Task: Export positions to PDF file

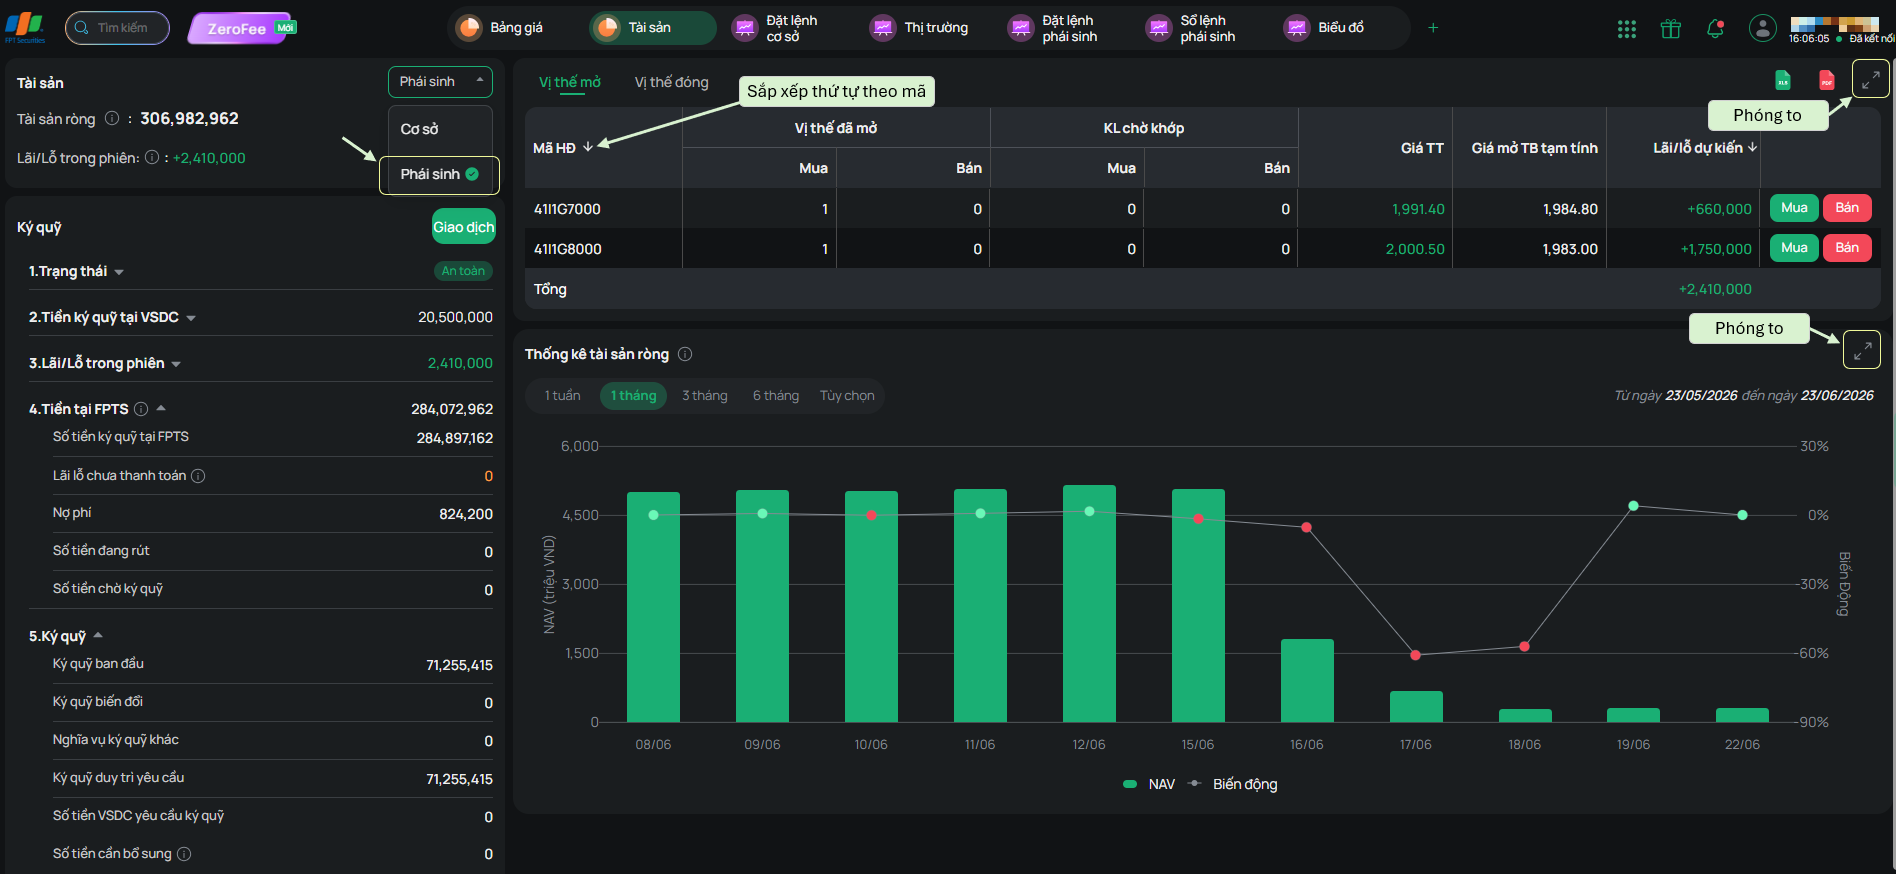Action: tap(1827, 80)
